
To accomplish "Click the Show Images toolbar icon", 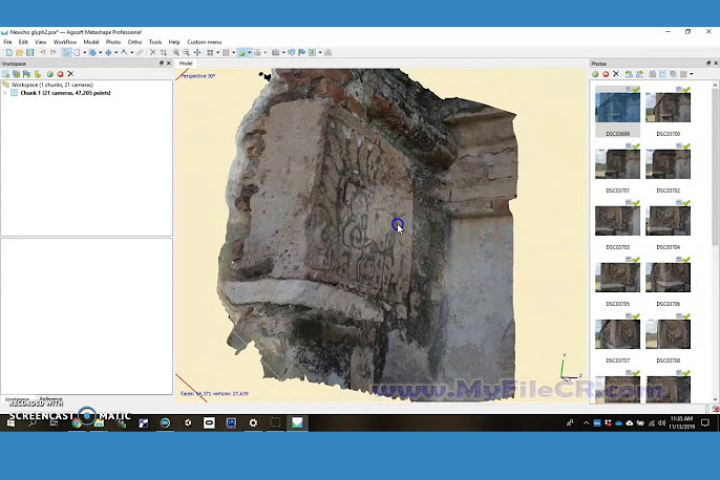I will tap(312, 53).
